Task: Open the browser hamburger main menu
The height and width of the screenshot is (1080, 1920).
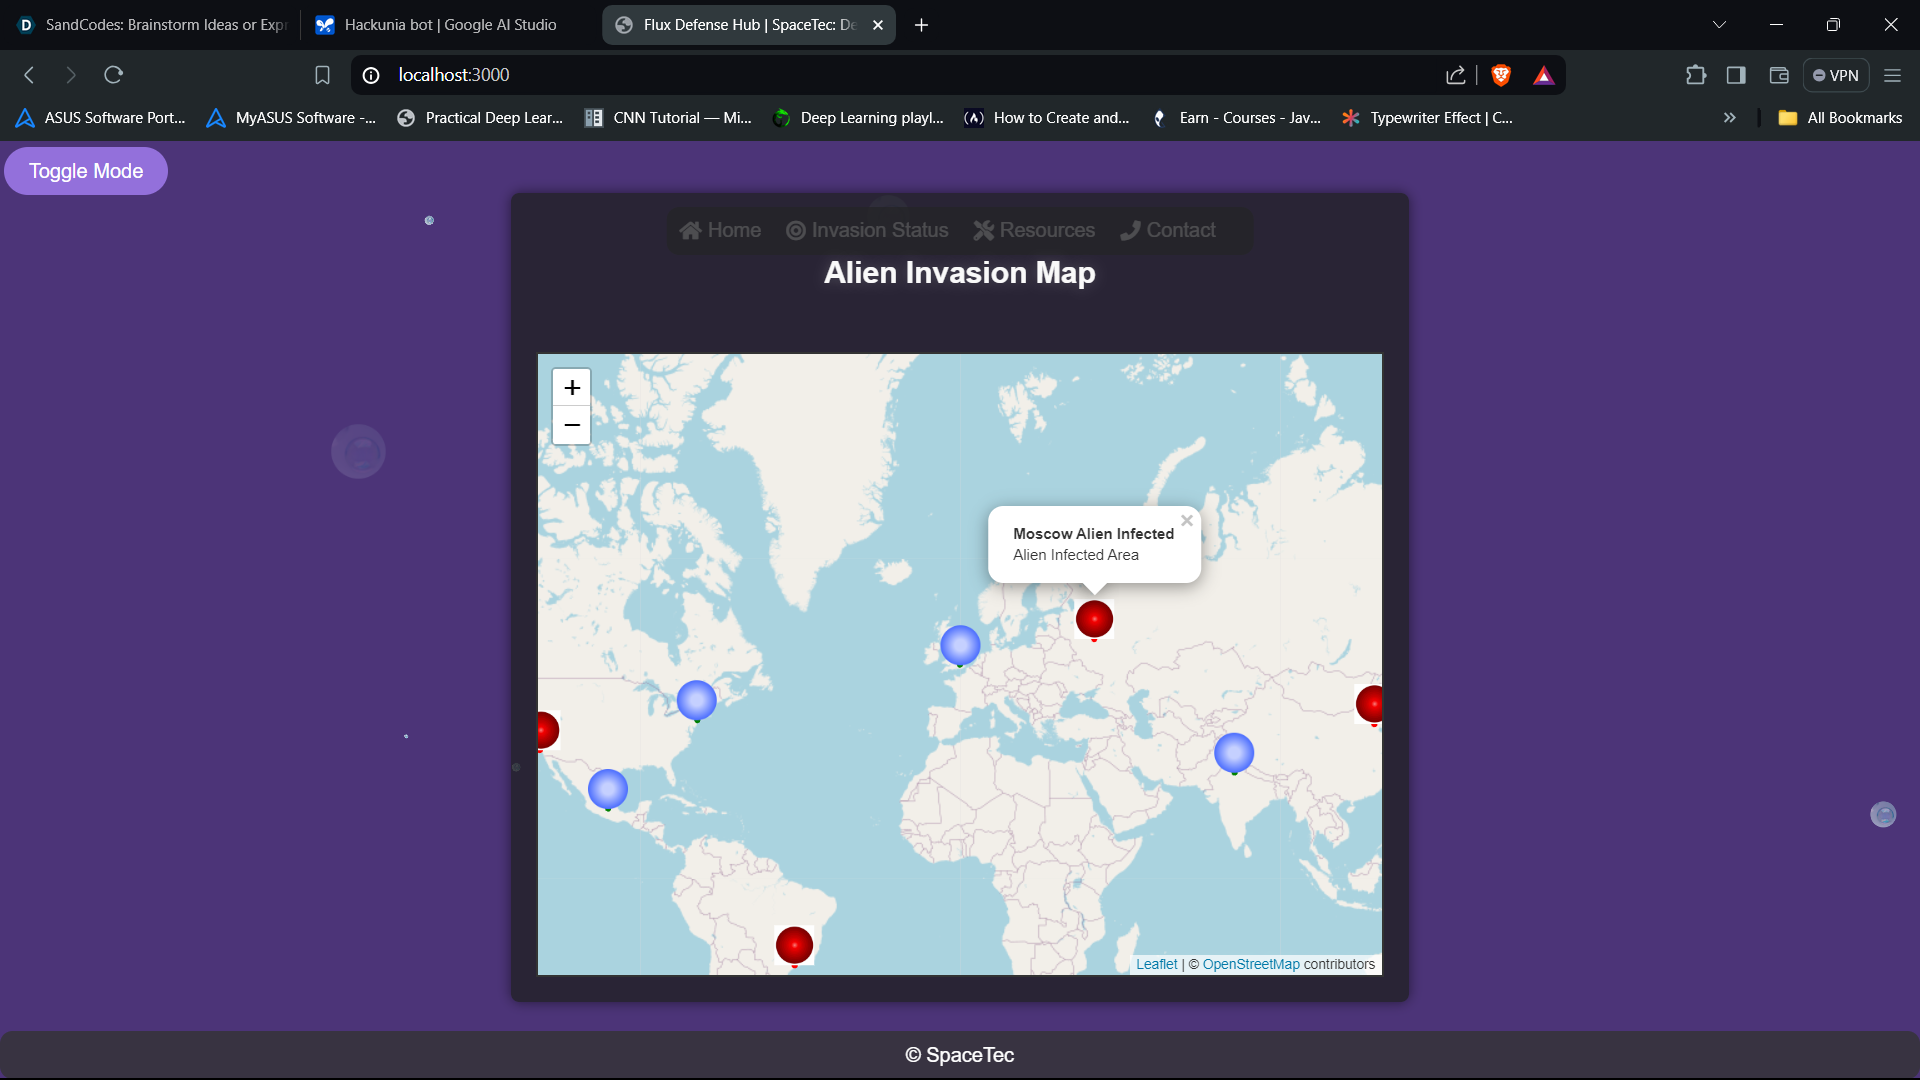Action: pyautogui.click(x=1892, y=75)
